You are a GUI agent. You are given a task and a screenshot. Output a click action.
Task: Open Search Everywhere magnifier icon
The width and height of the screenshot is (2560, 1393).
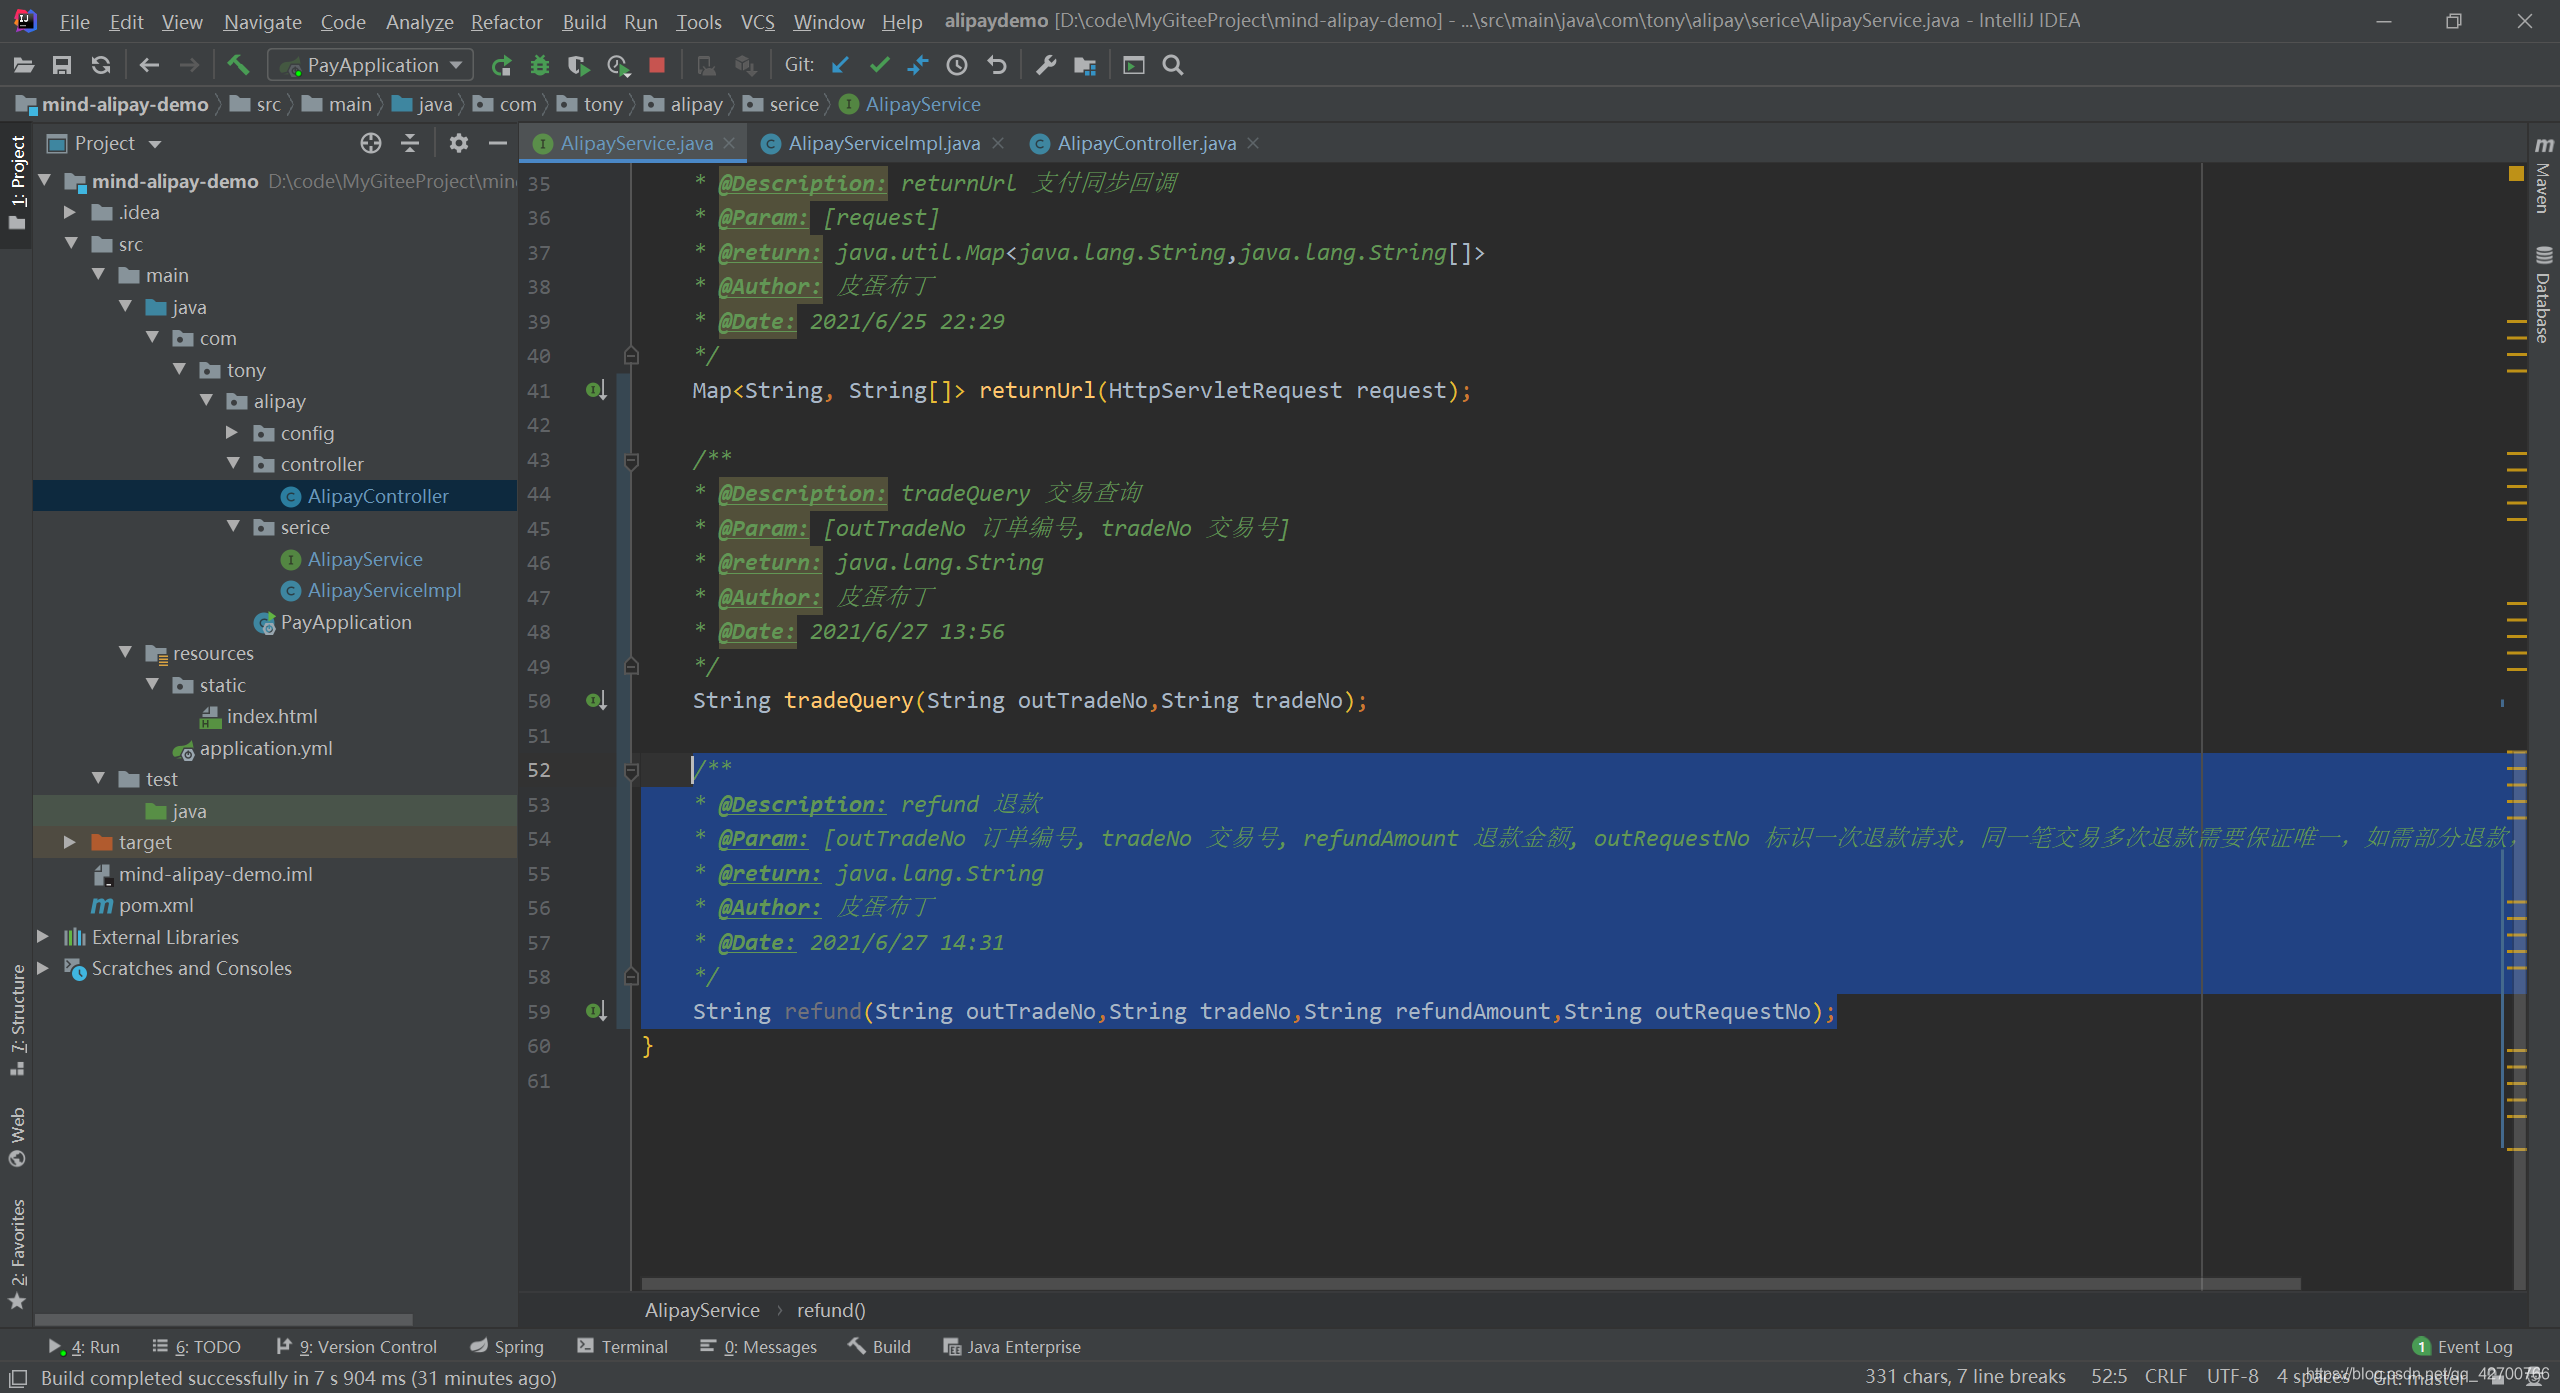1173,65
